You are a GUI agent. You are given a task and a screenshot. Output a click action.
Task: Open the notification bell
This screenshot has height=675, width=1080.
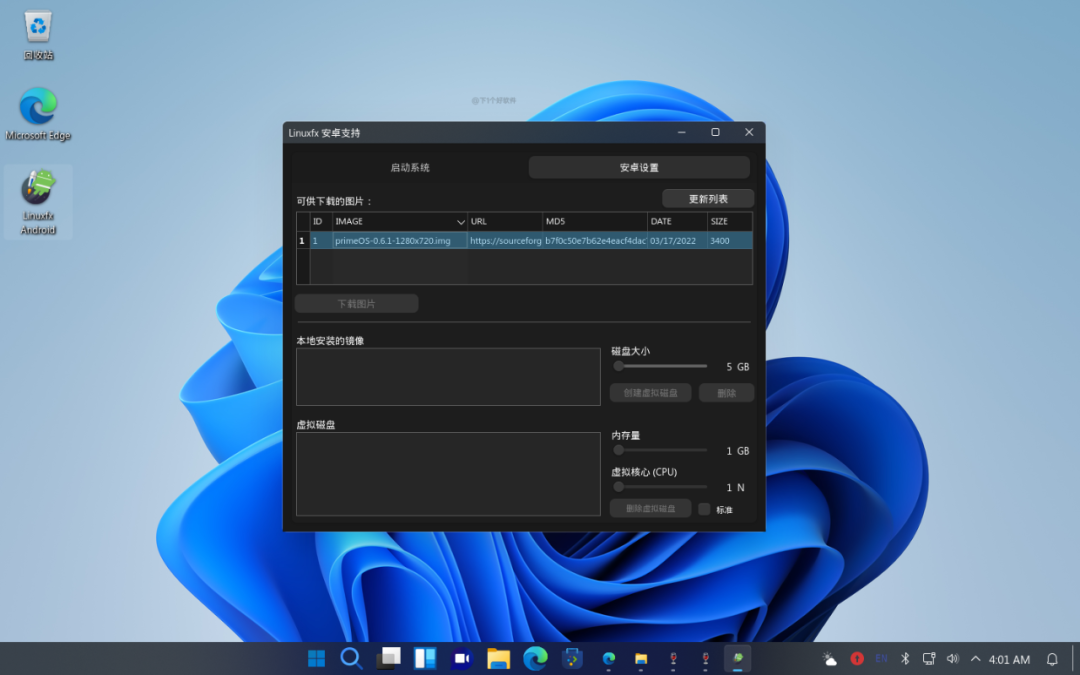[x=1051, y=658]
